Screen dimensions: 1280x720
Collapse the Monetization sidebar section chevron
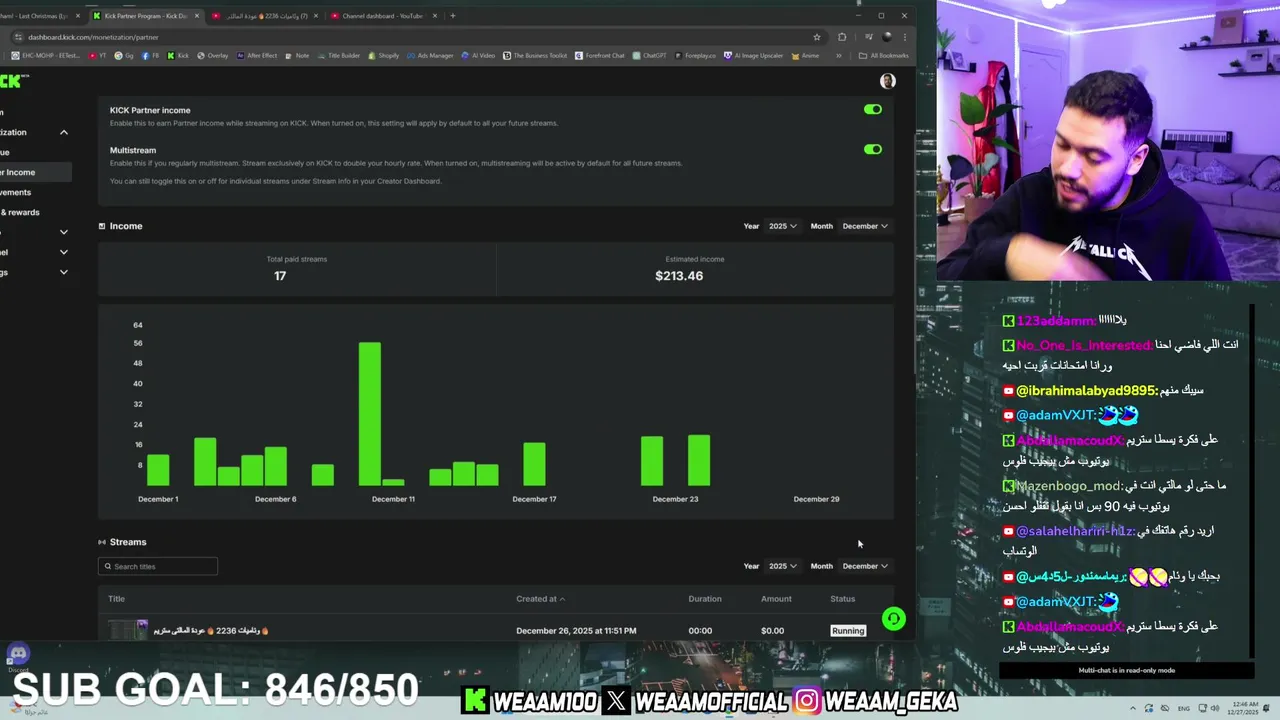63,132
